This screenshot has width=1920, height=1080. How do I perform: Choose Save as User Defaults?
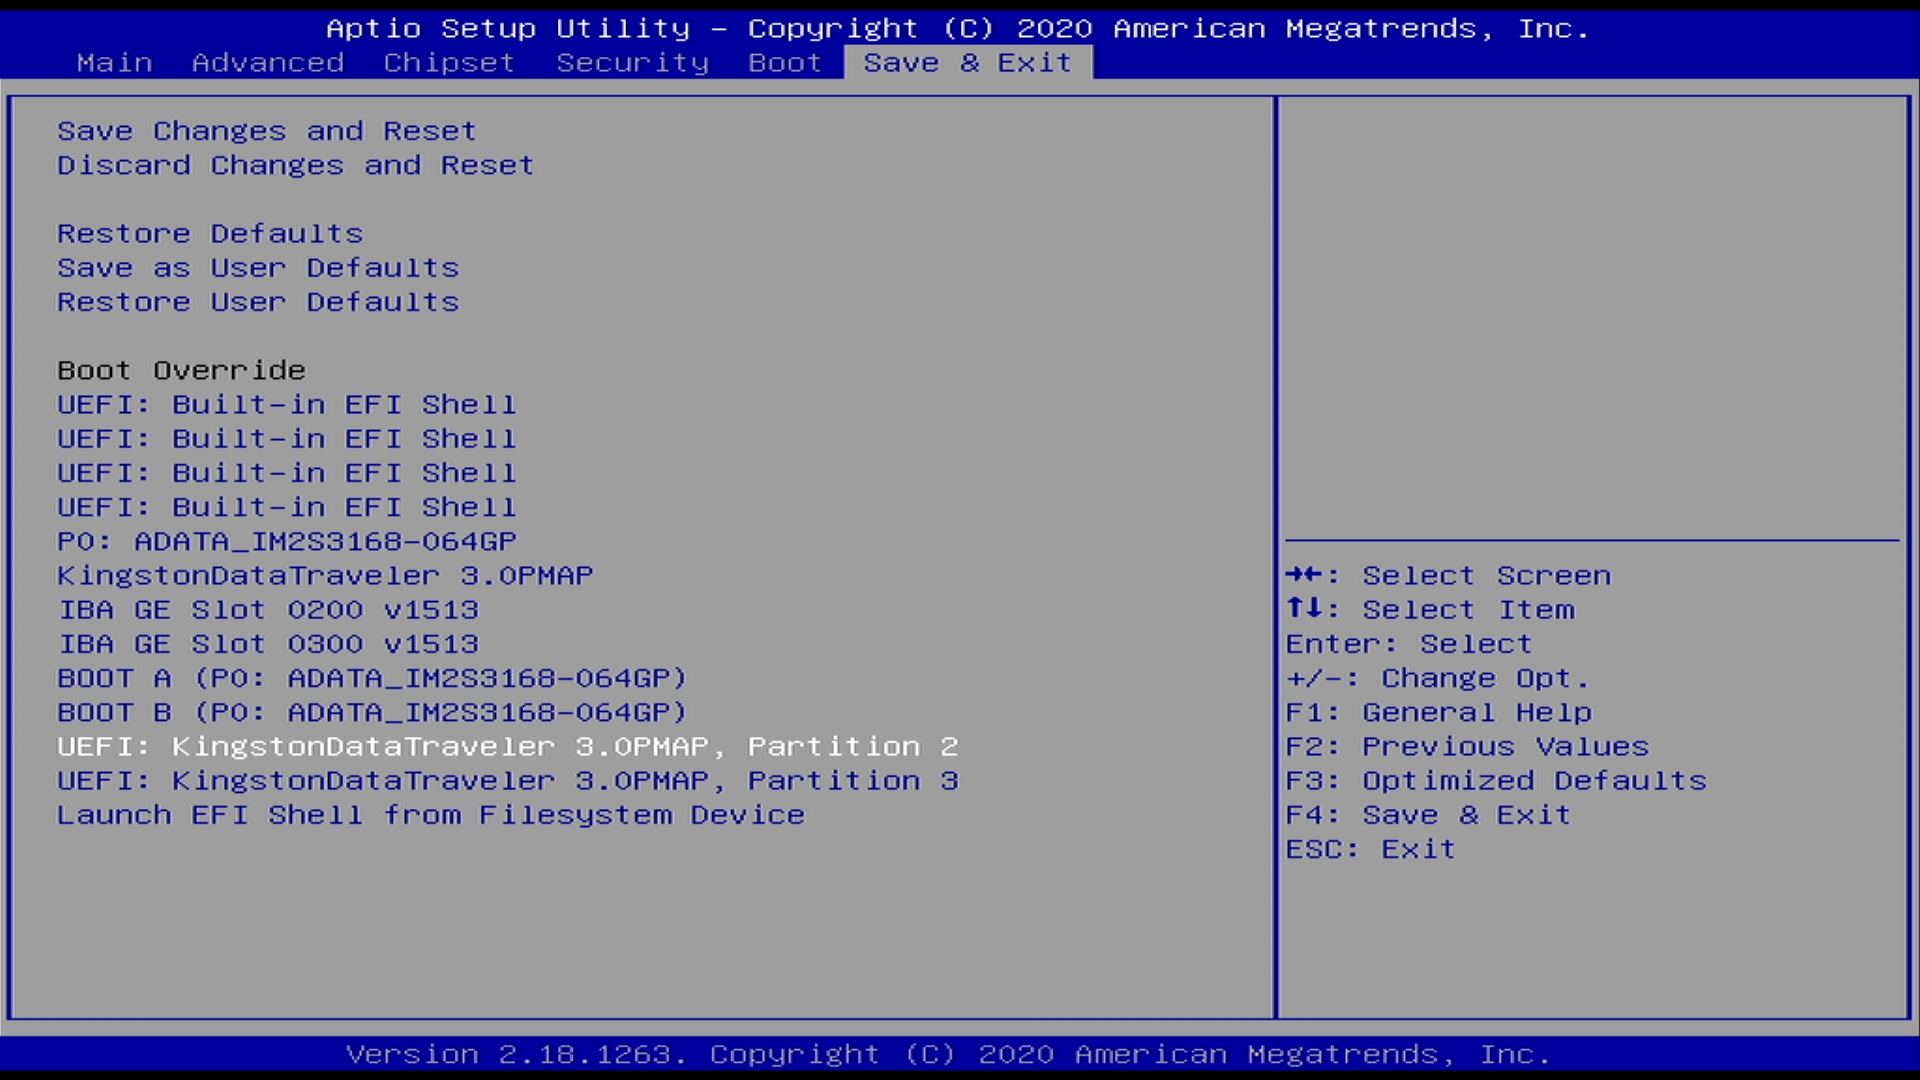pyautogui.click(x=258, y=268)
